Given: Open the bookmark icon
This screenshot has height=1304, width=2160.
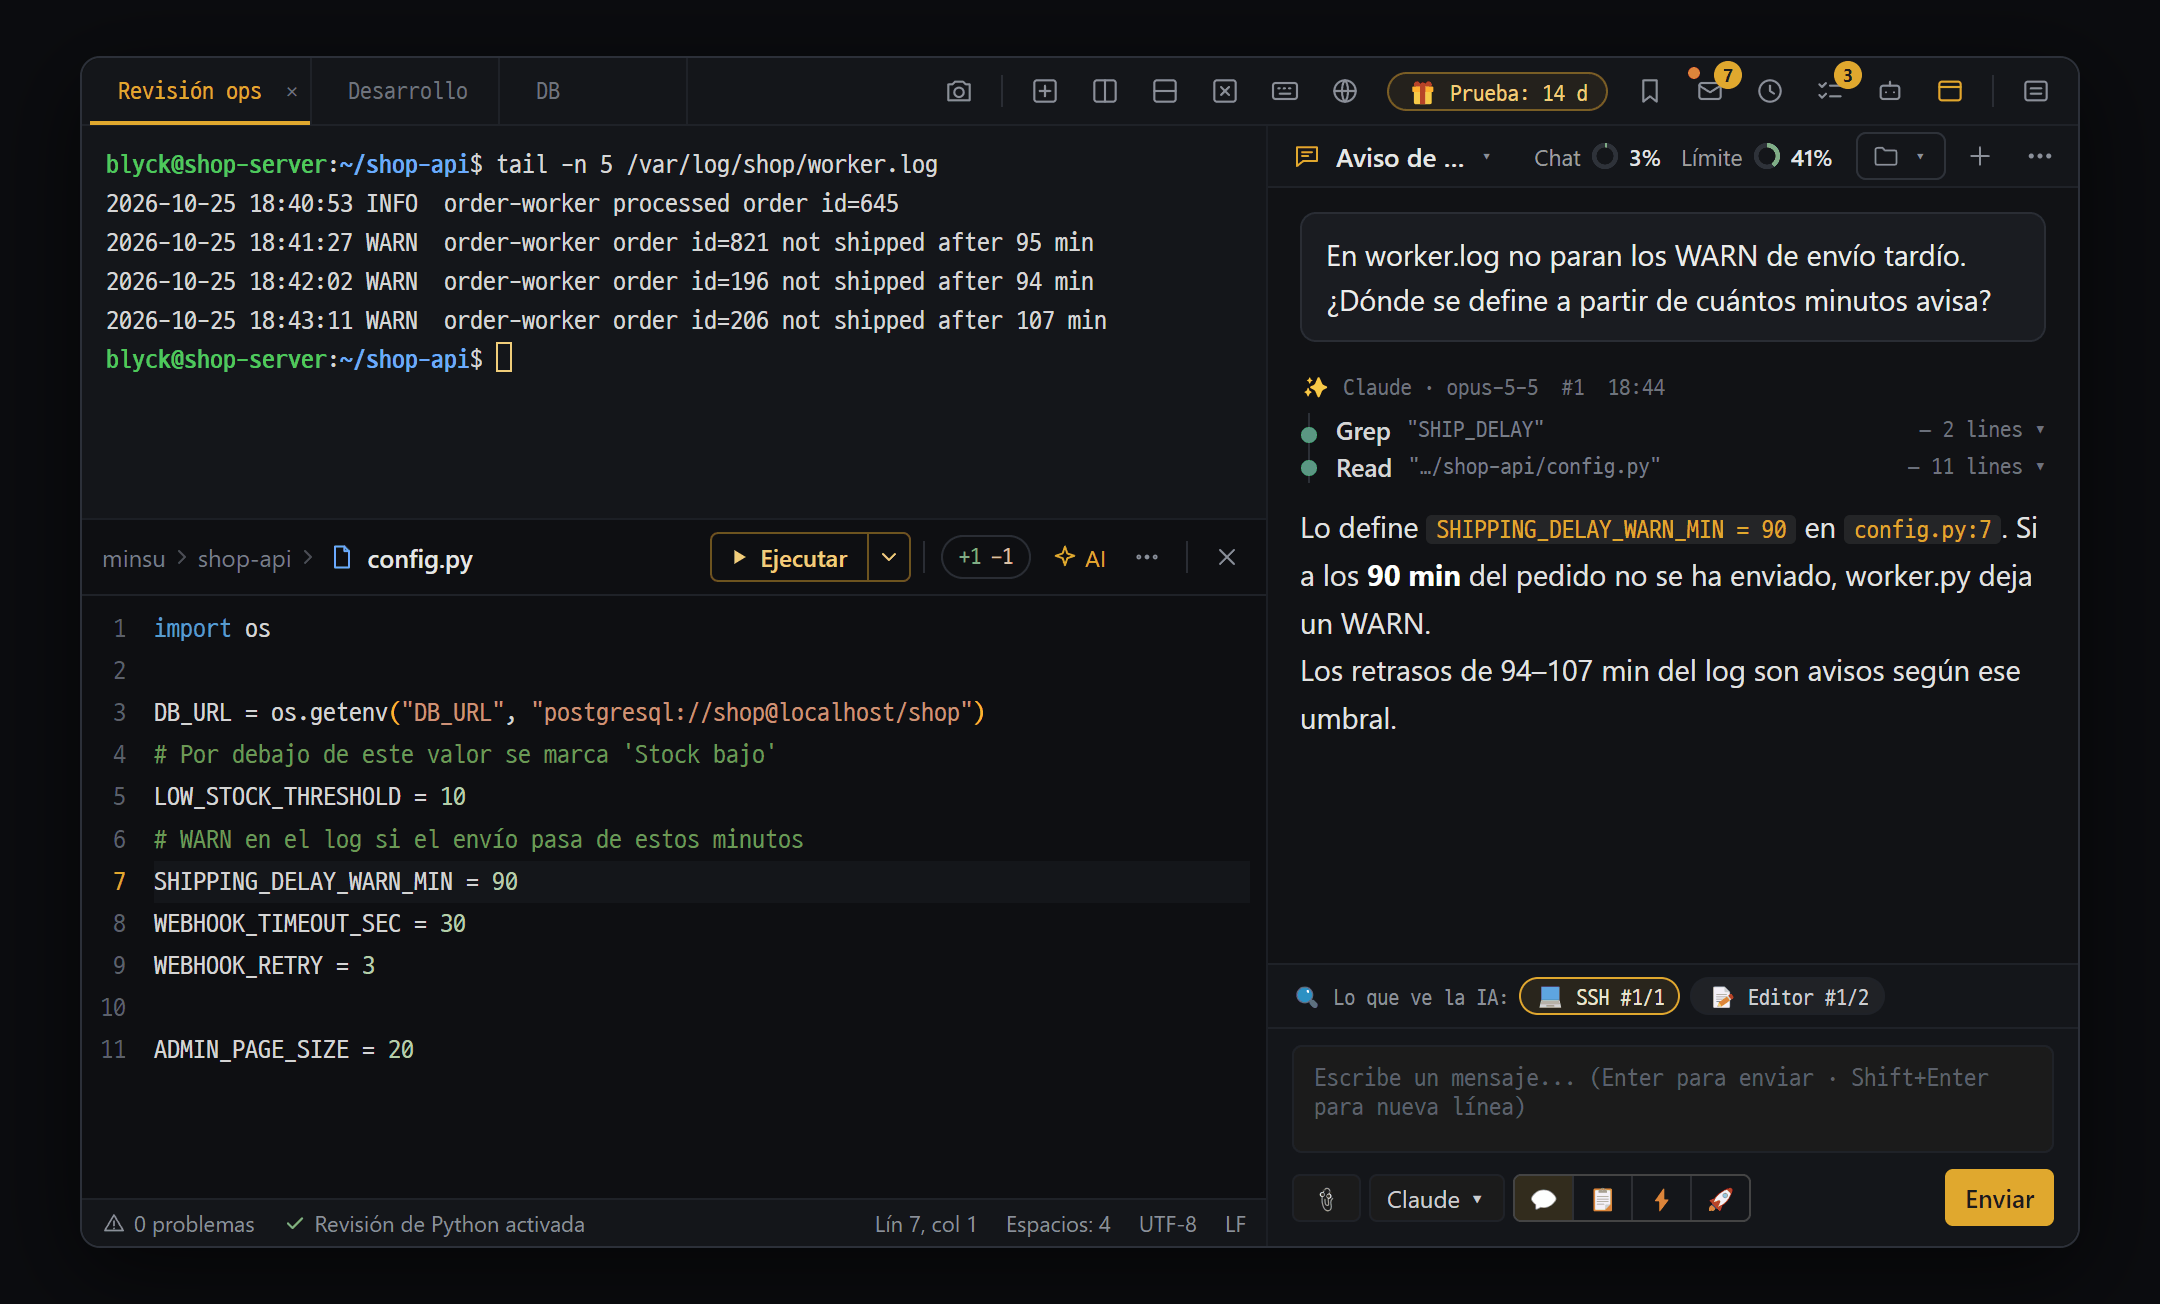Looking at the screenshot, I should coord(1649,91).
